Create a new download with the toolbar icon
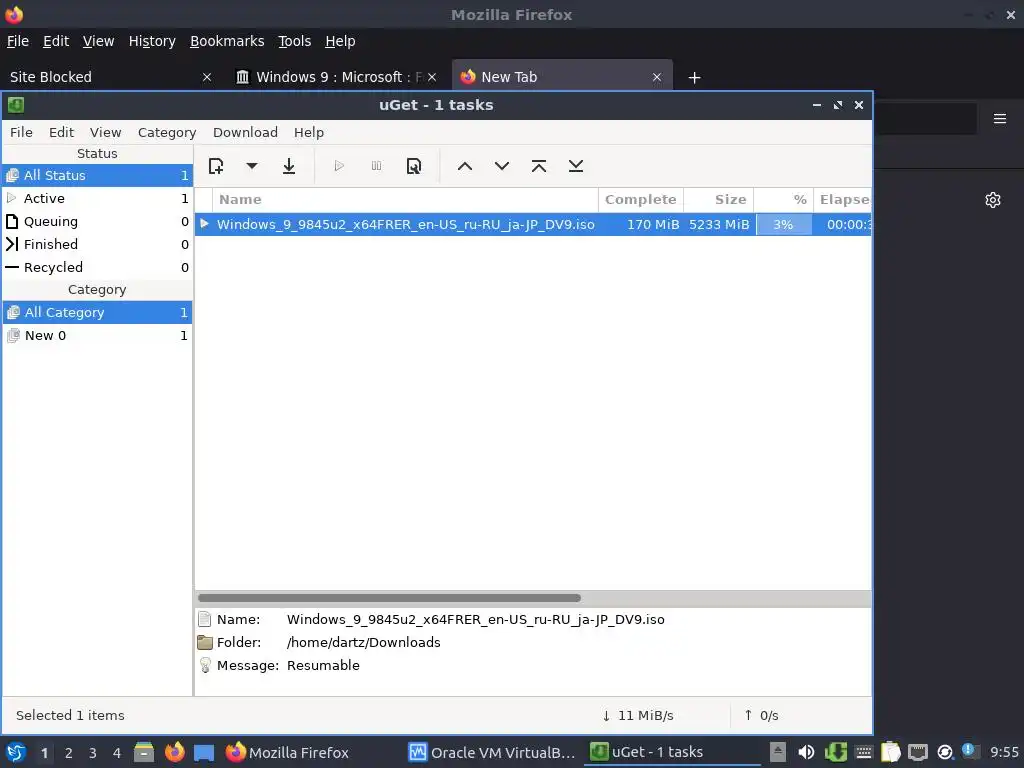The height and width of the screenshot is (768, 1024). (216, 166)
